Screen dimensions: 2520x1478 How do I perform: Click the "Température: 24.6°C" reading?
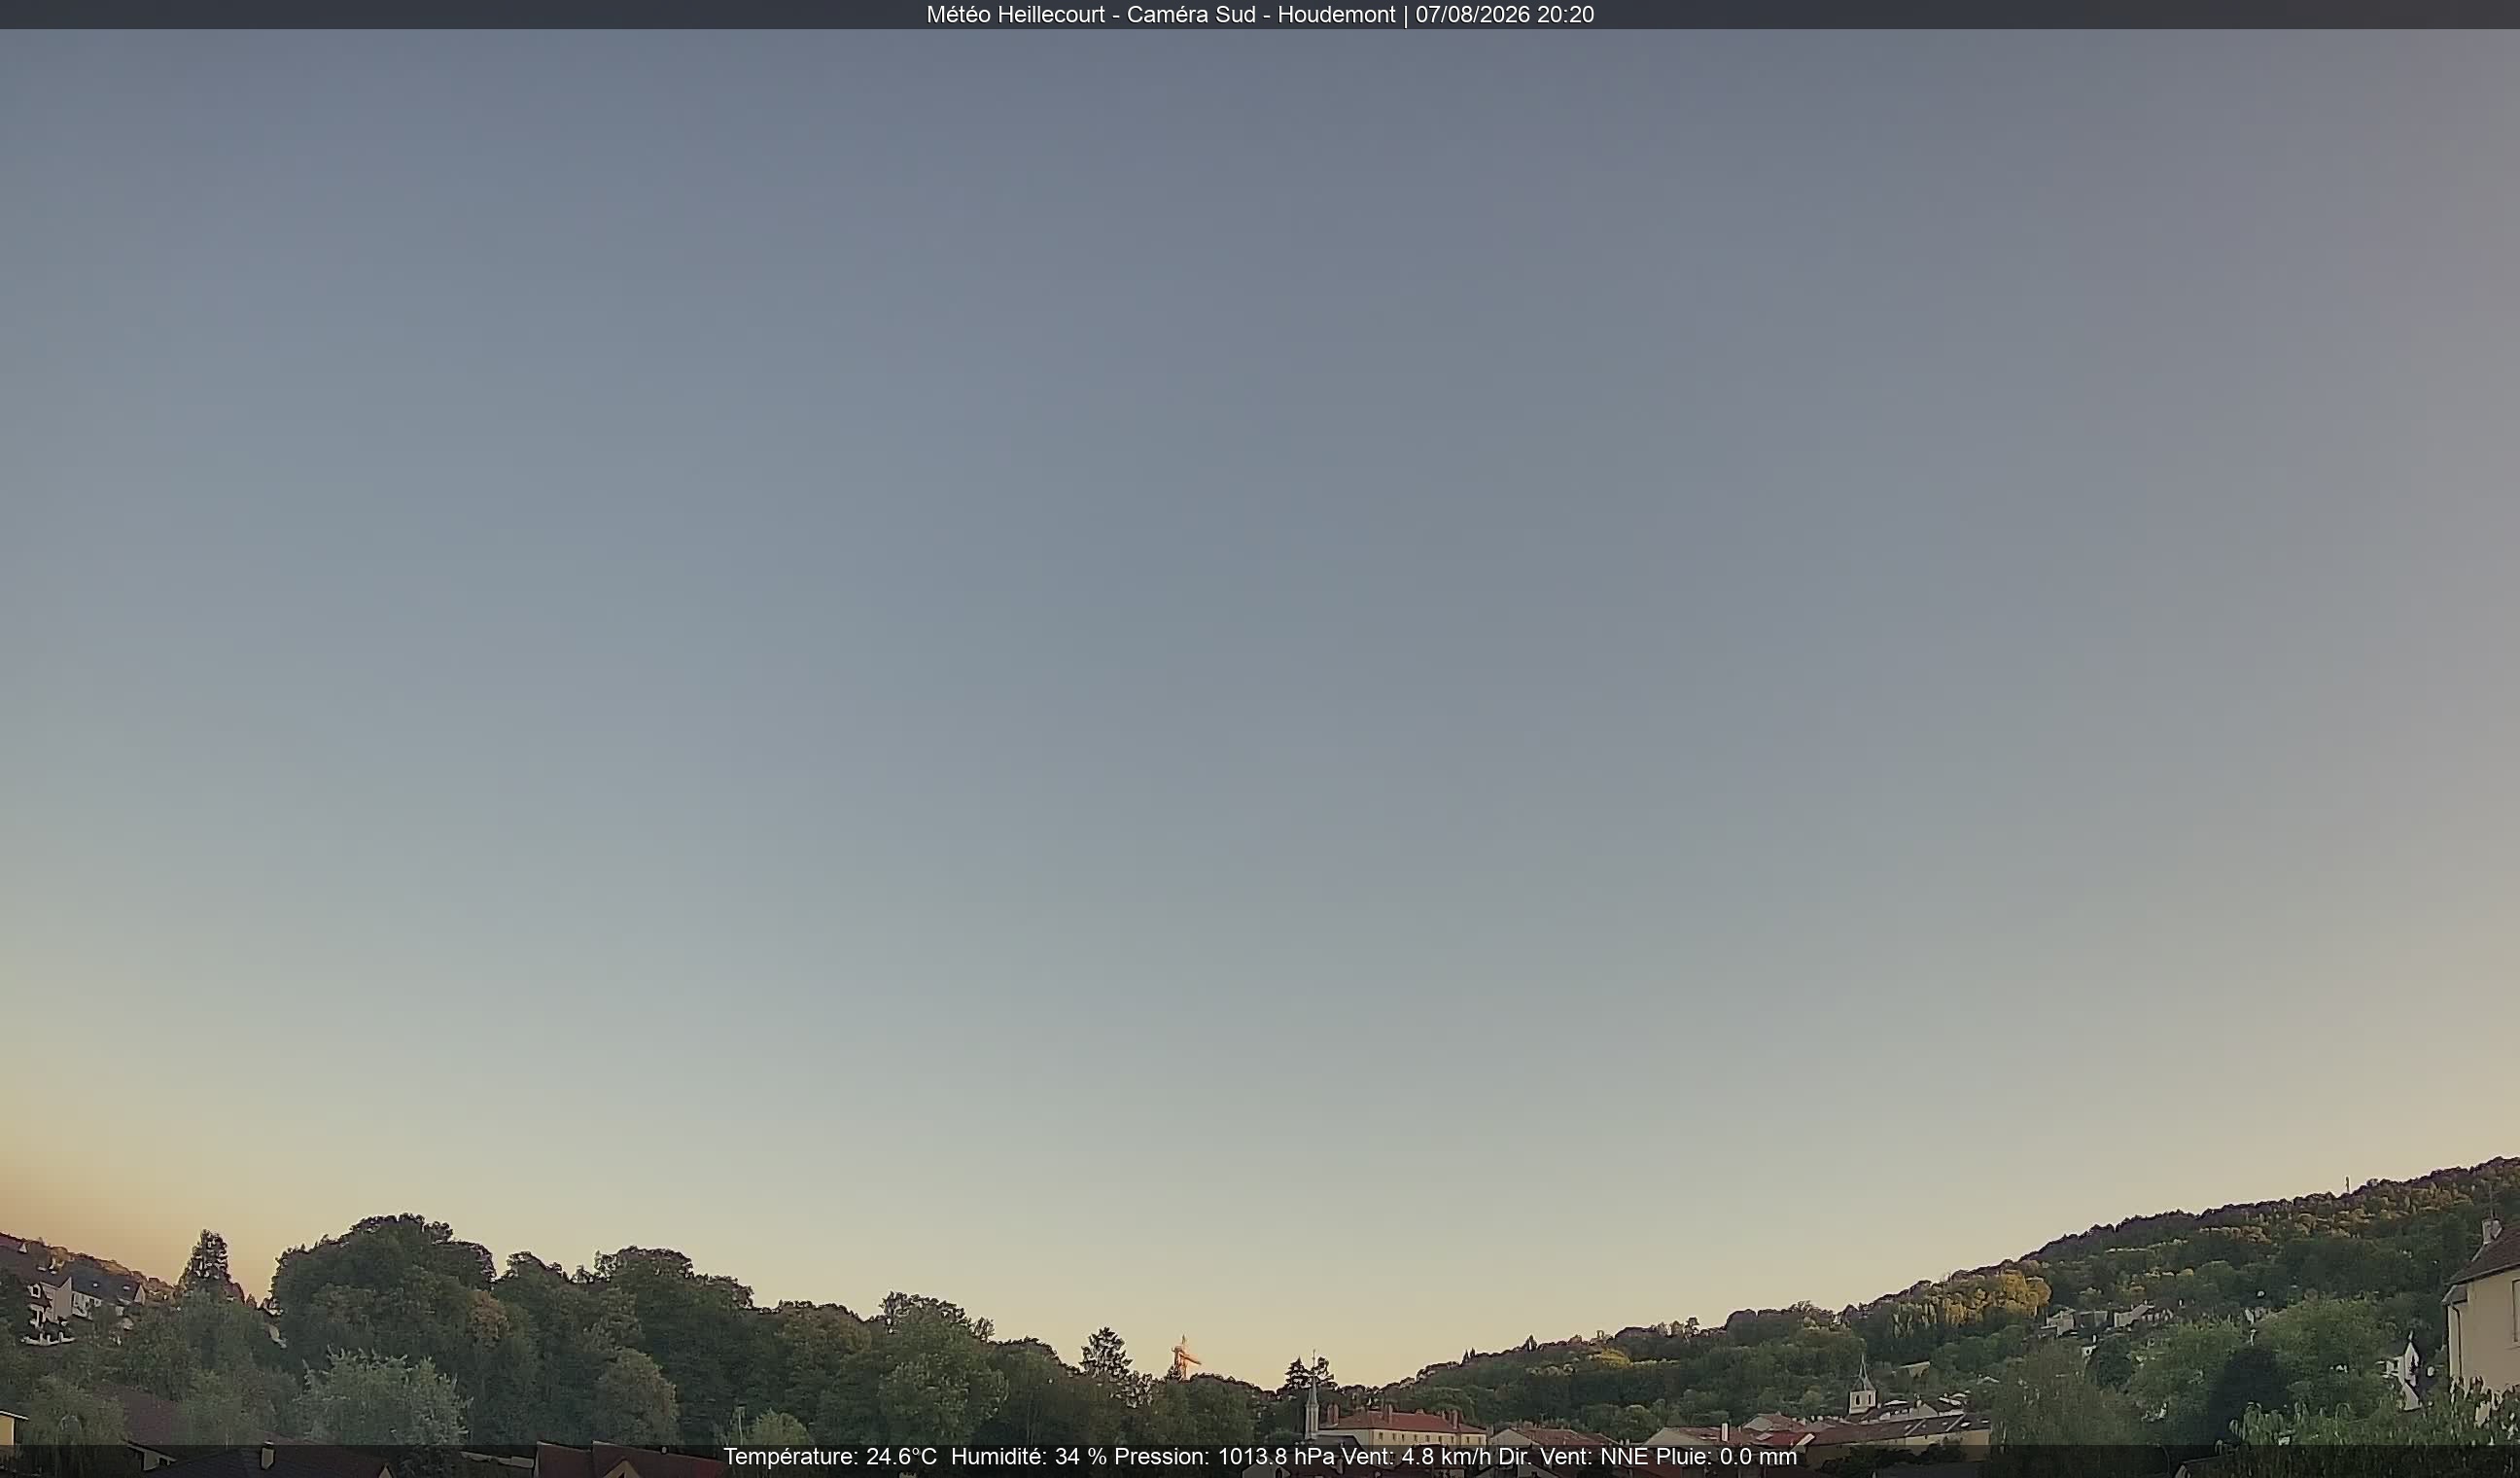[x=830, y=1457]
